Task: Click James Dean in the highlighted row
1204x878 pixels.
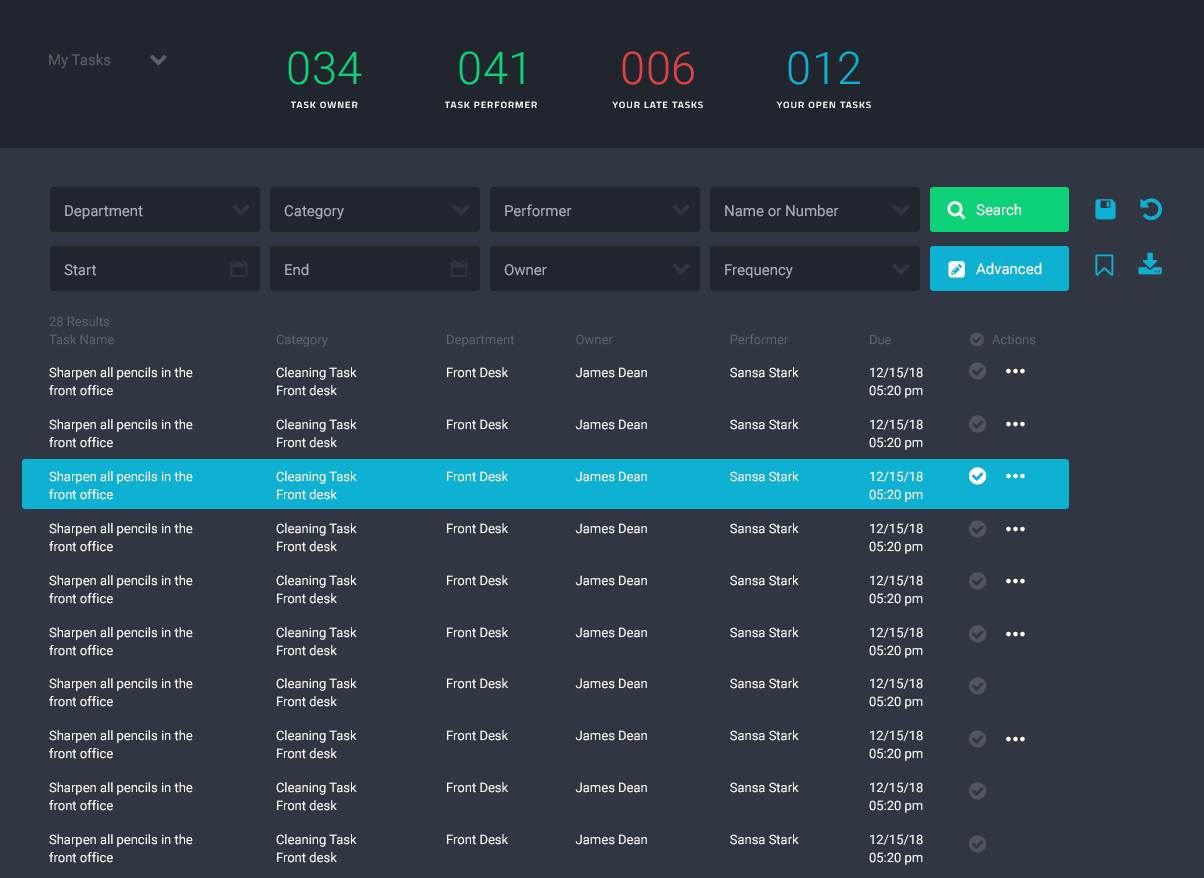Action: pos(611,477)
